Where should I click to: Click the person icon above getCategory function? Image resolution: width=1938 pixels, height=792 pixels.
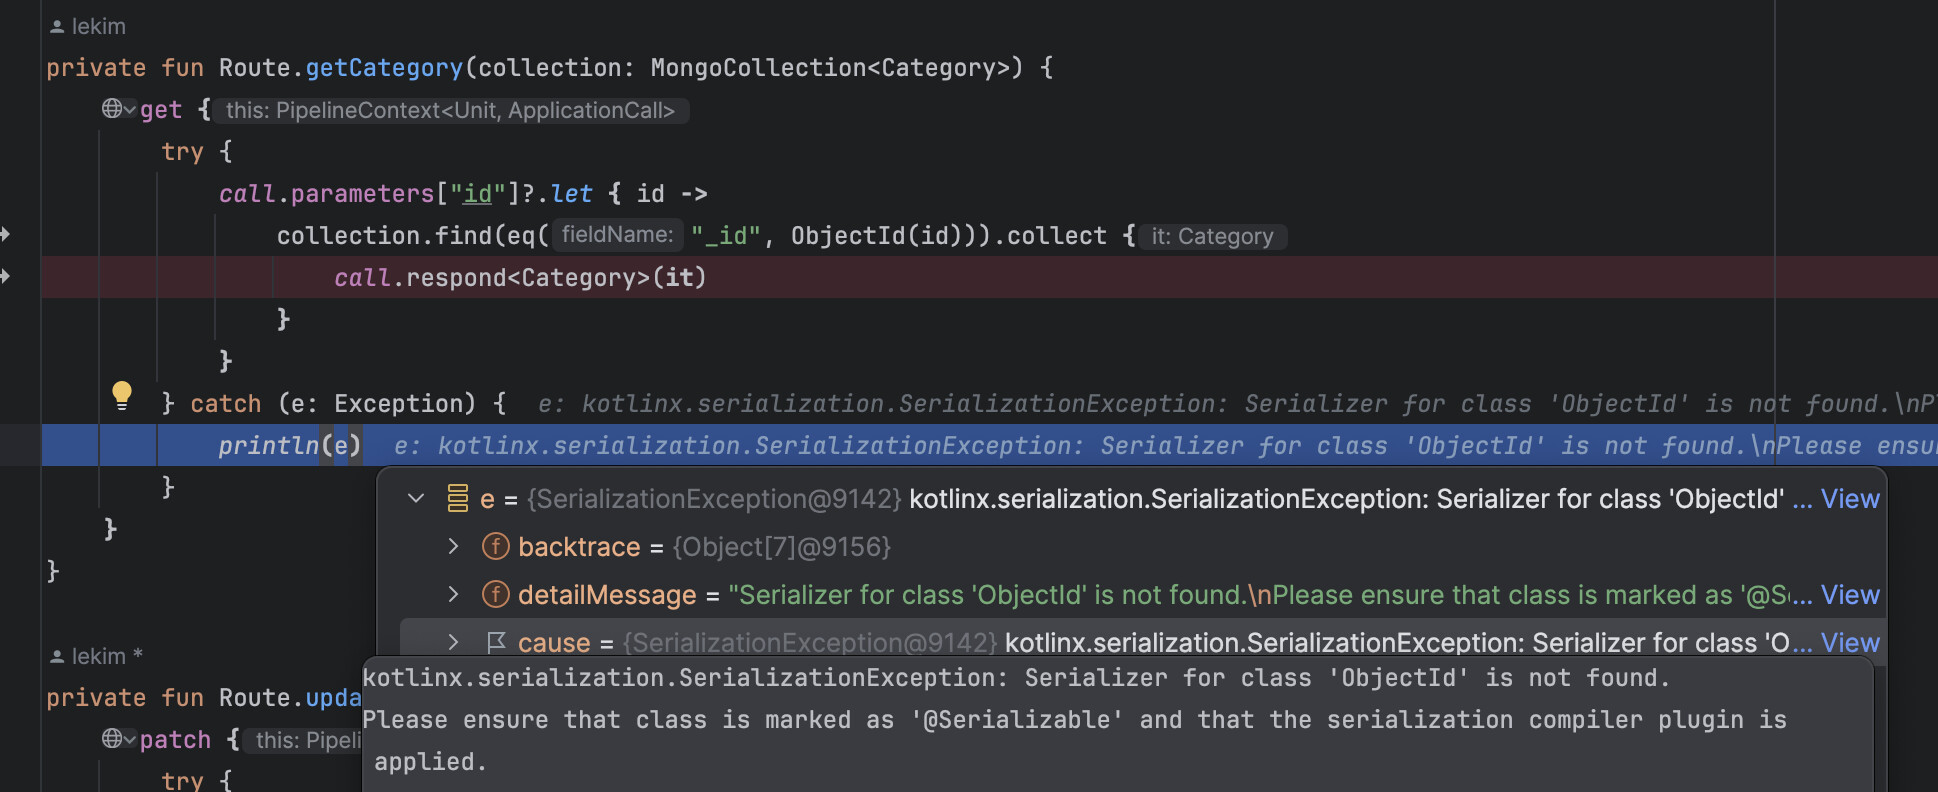tap(57, 27)
